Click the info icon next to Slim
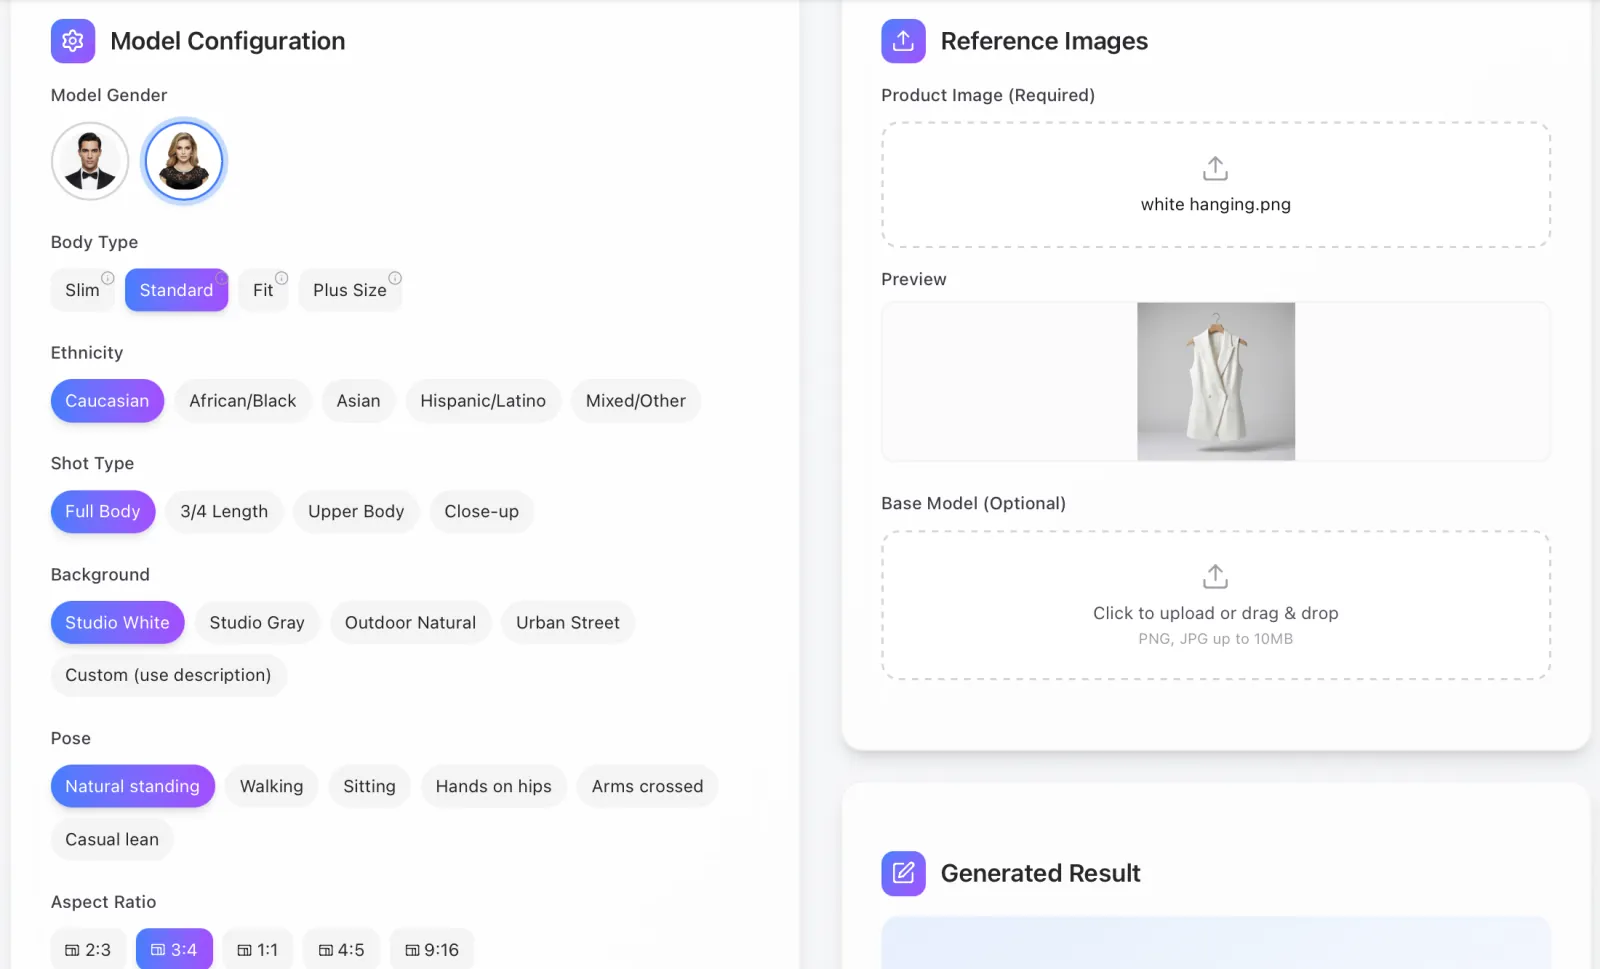 click(107, 278)
